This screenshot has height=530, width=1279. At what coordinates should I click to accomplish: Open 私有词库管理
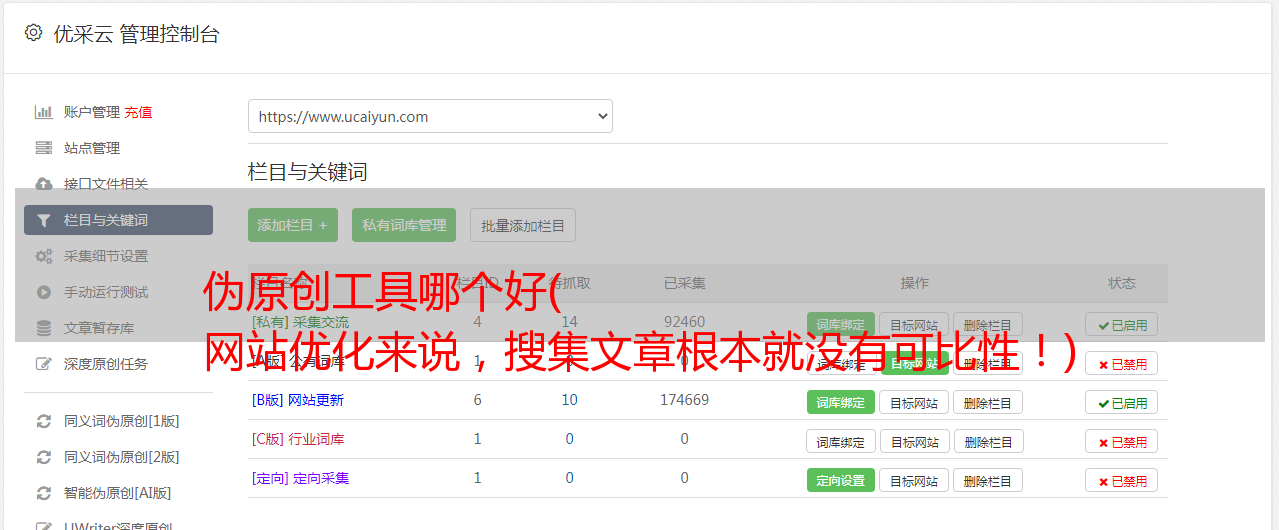tap(404, 225)
